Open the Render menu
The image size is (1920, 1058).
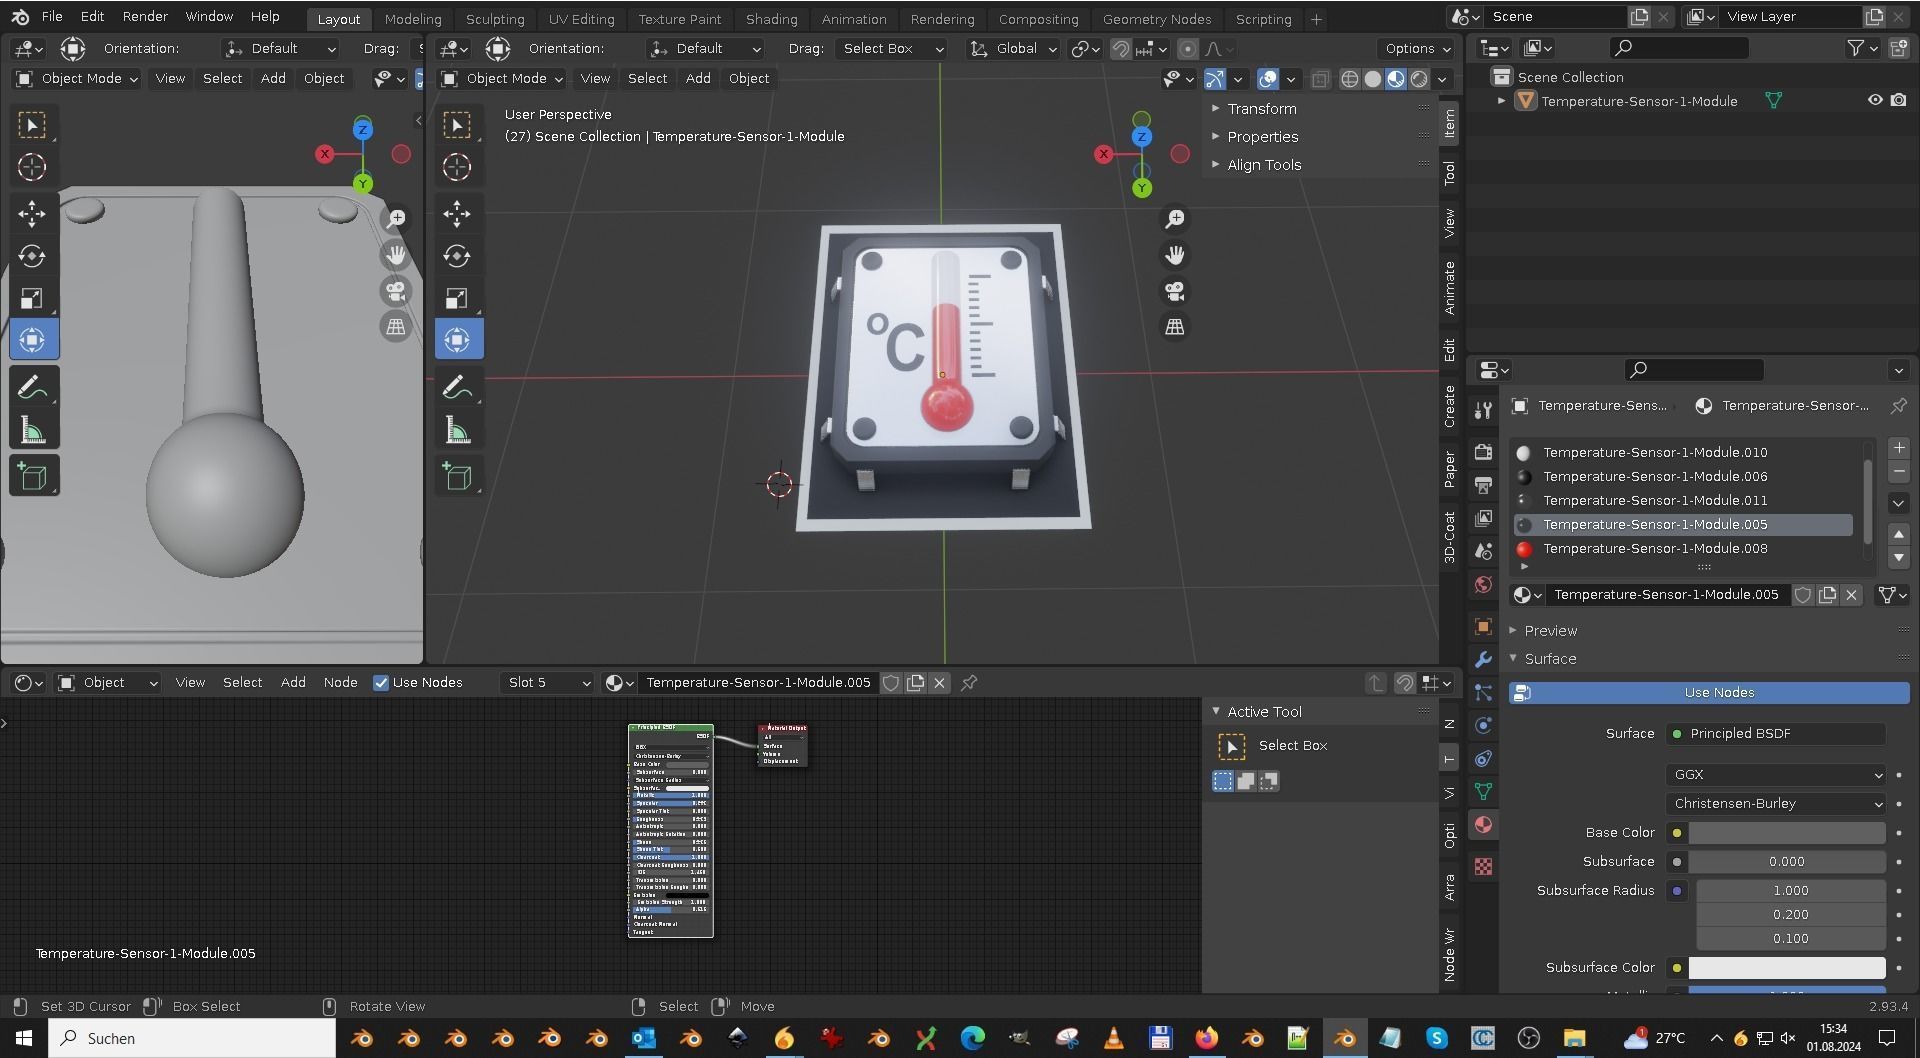145,17
